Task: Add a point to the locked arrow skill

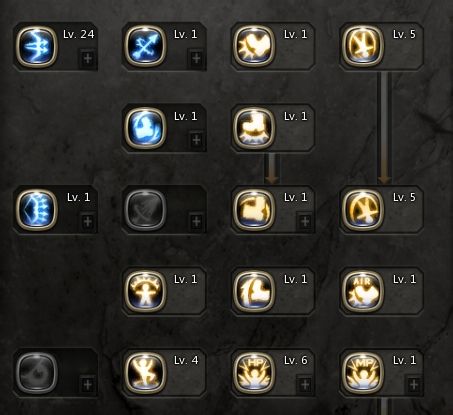Action: tap(196, 222)
